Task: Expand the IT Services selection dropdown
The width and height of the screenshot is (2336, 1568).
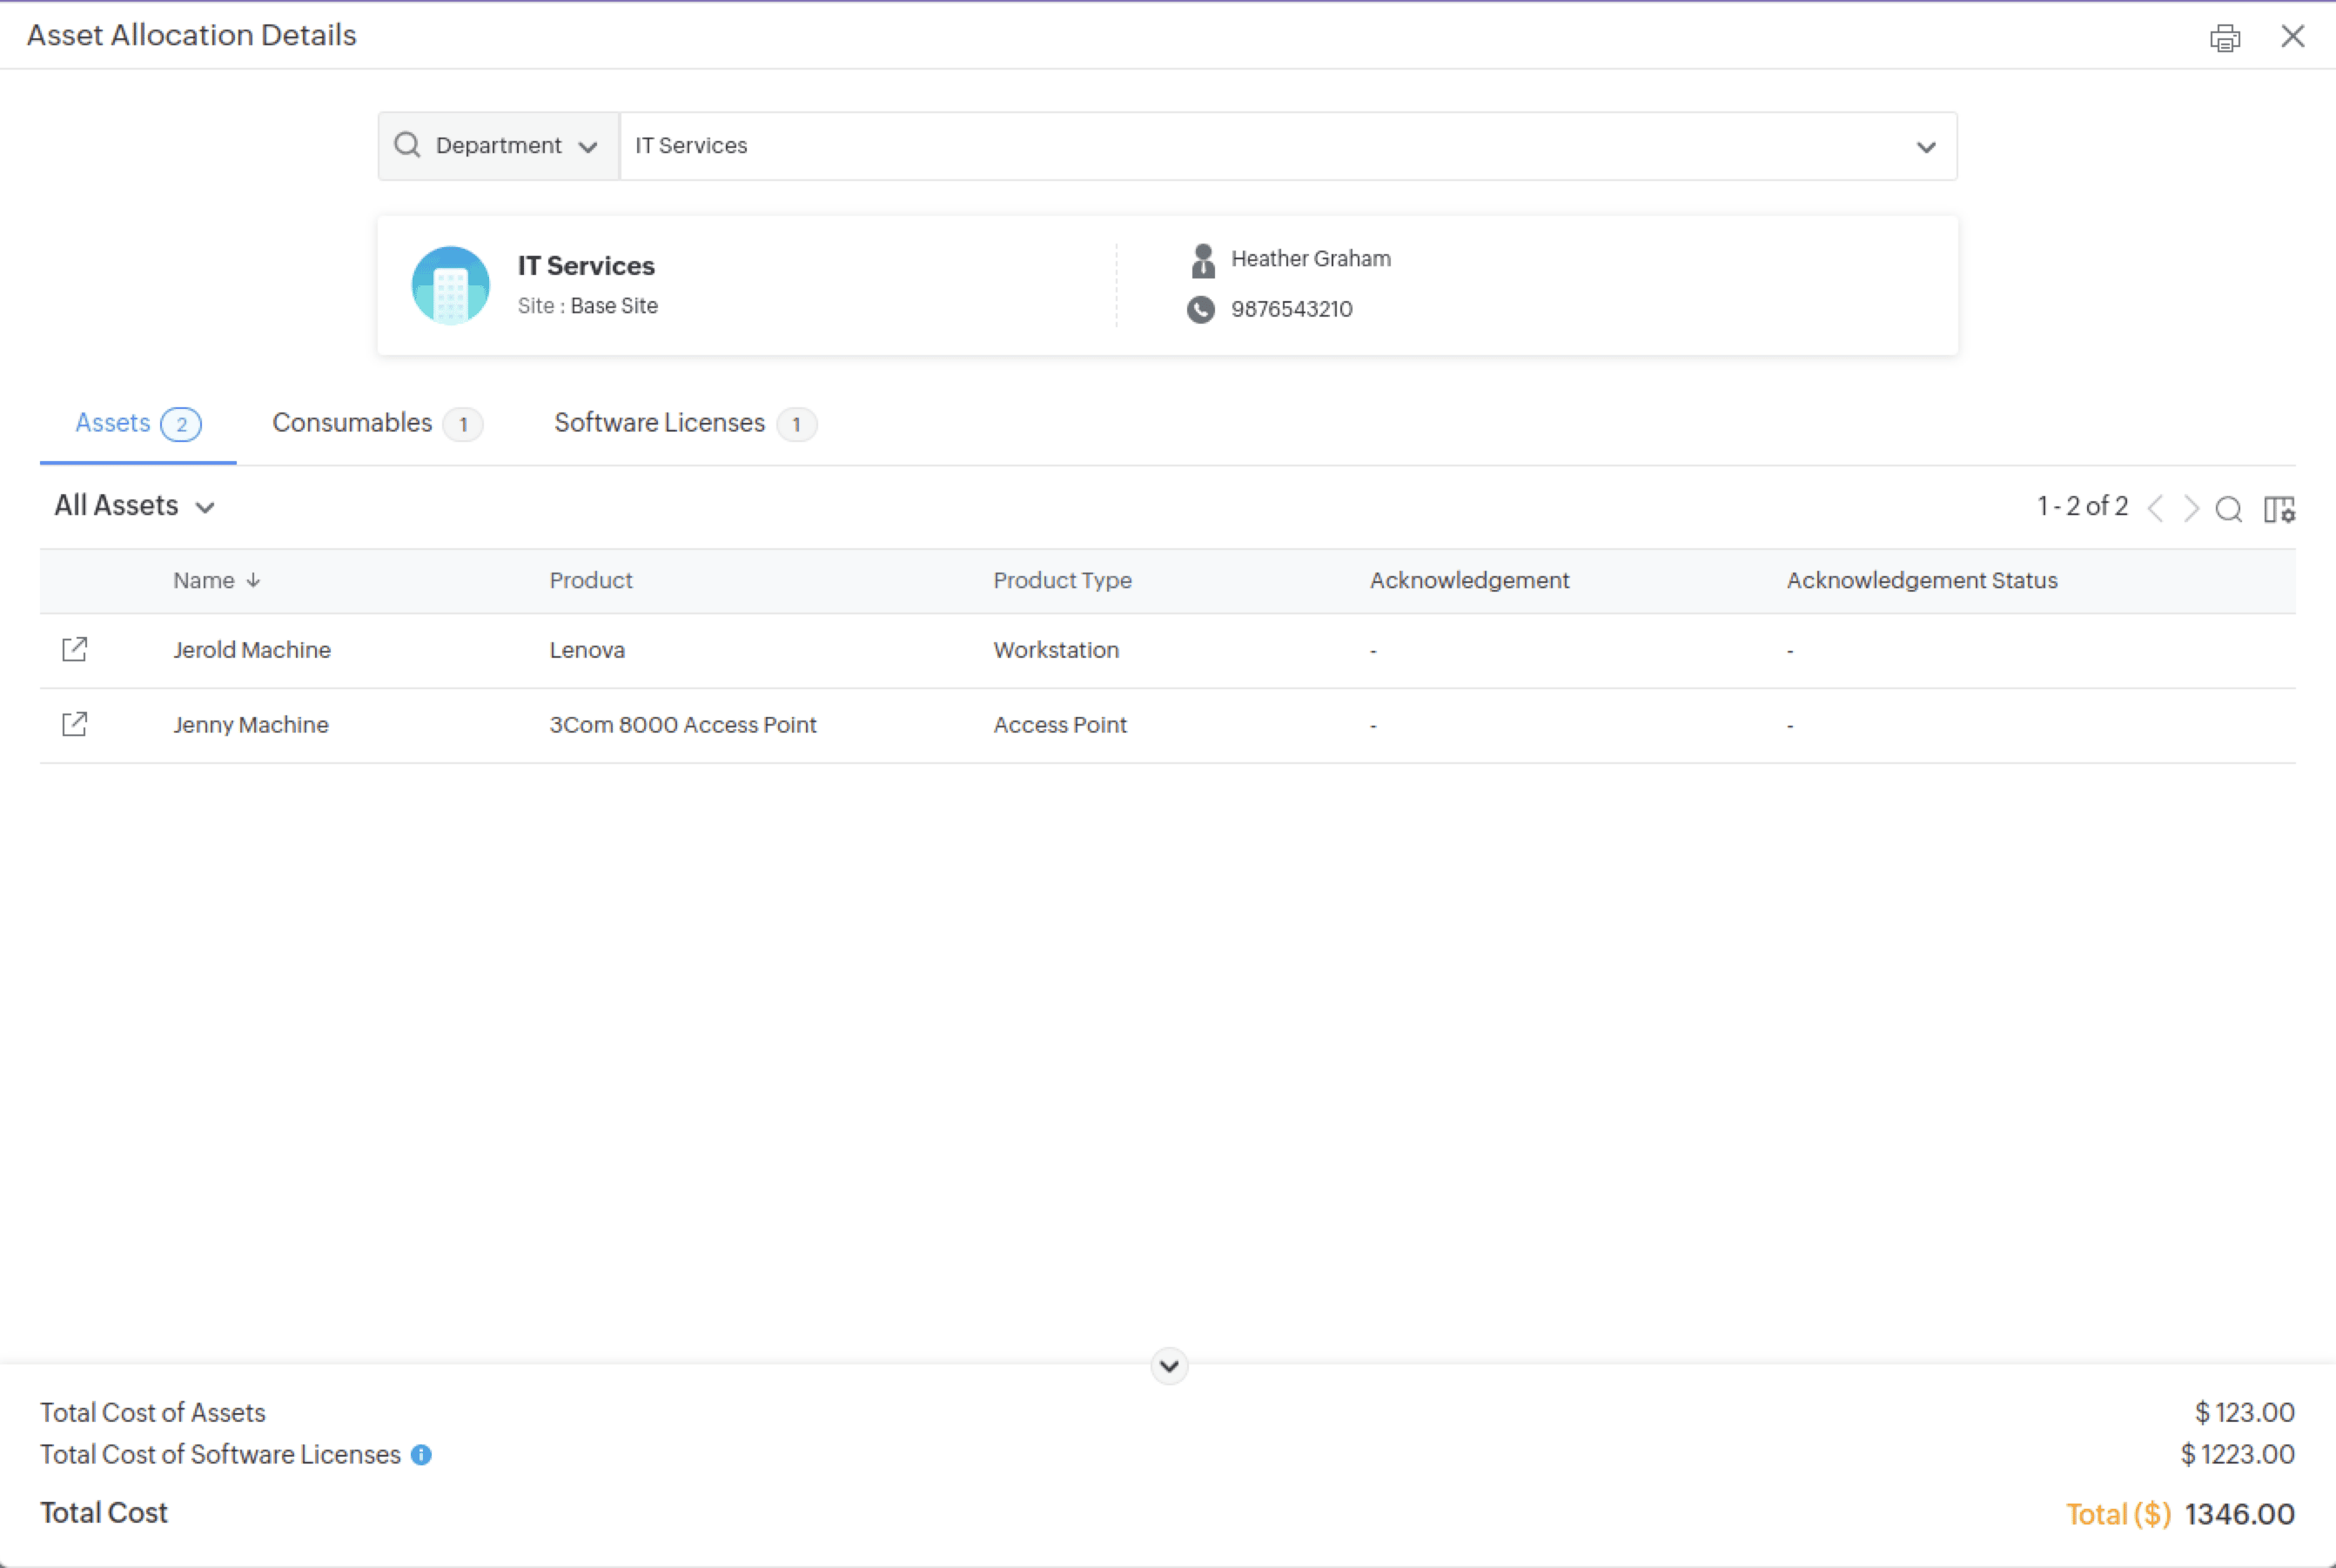Action: [x=1925, y=147]
